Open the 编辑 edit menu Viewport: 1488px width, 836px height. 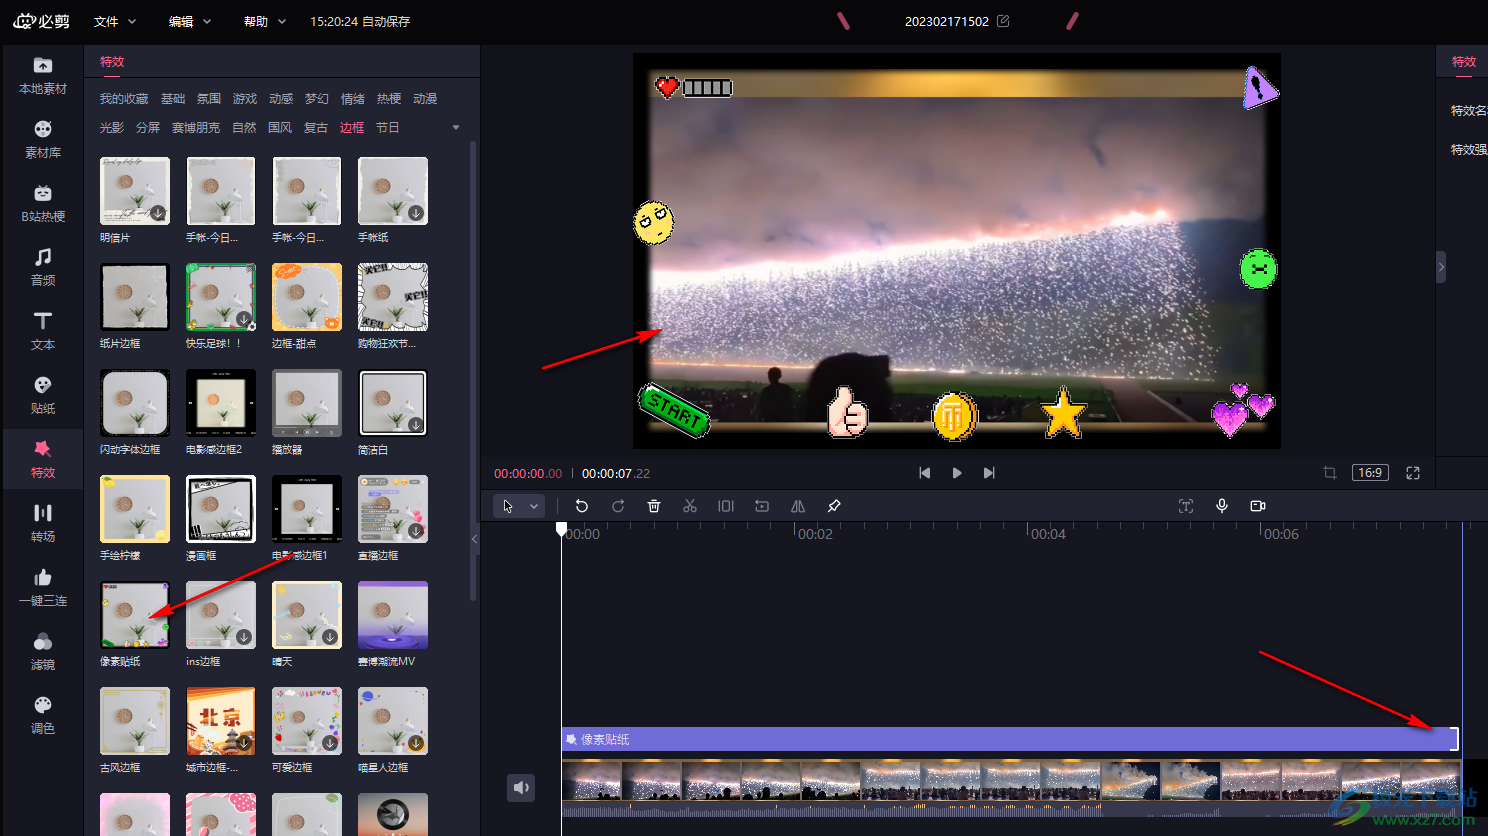coord(189,21)
